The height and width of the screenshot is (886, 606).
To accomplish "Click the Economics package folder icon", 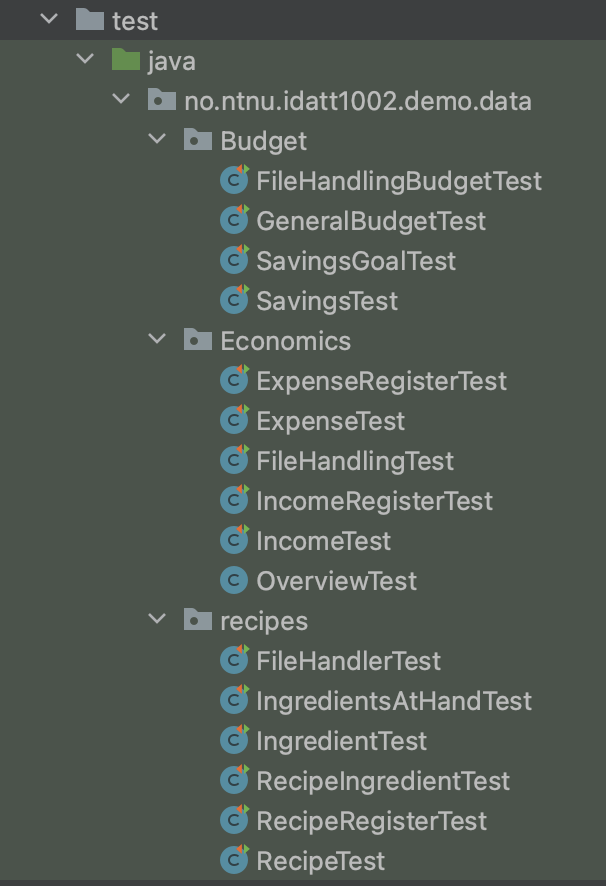I will (x=198, y=340).
